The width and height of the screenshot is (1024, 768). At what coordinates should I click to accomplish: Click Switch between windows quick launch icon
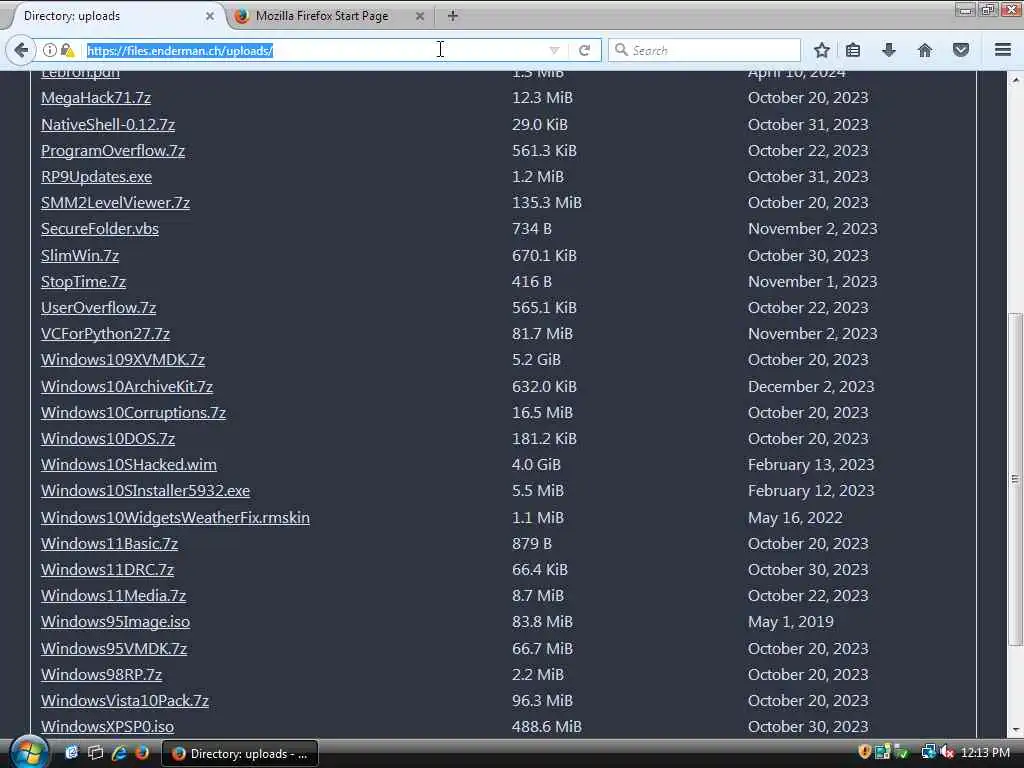click(95, 753)
